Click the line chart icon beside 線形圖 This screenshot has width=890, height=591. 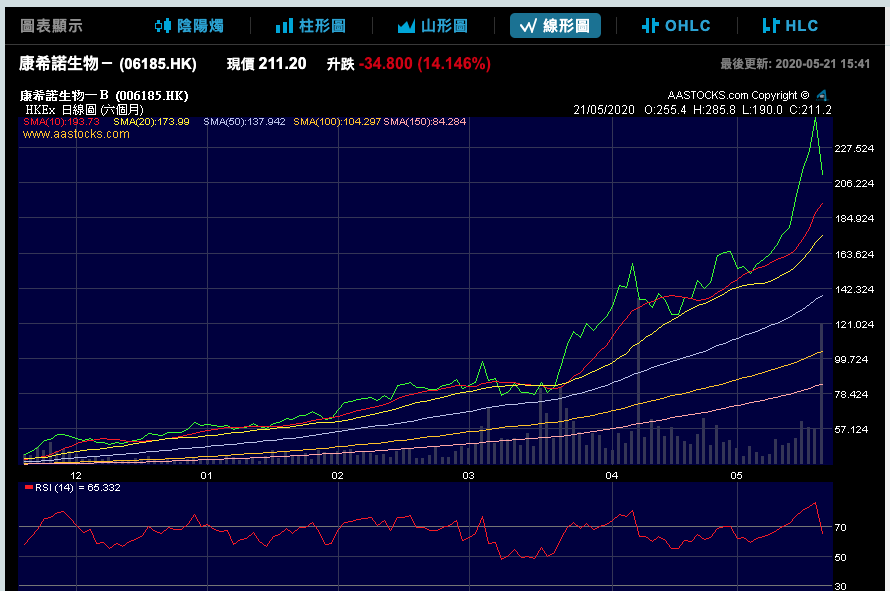pyautogui.click(x=528, y=26)
